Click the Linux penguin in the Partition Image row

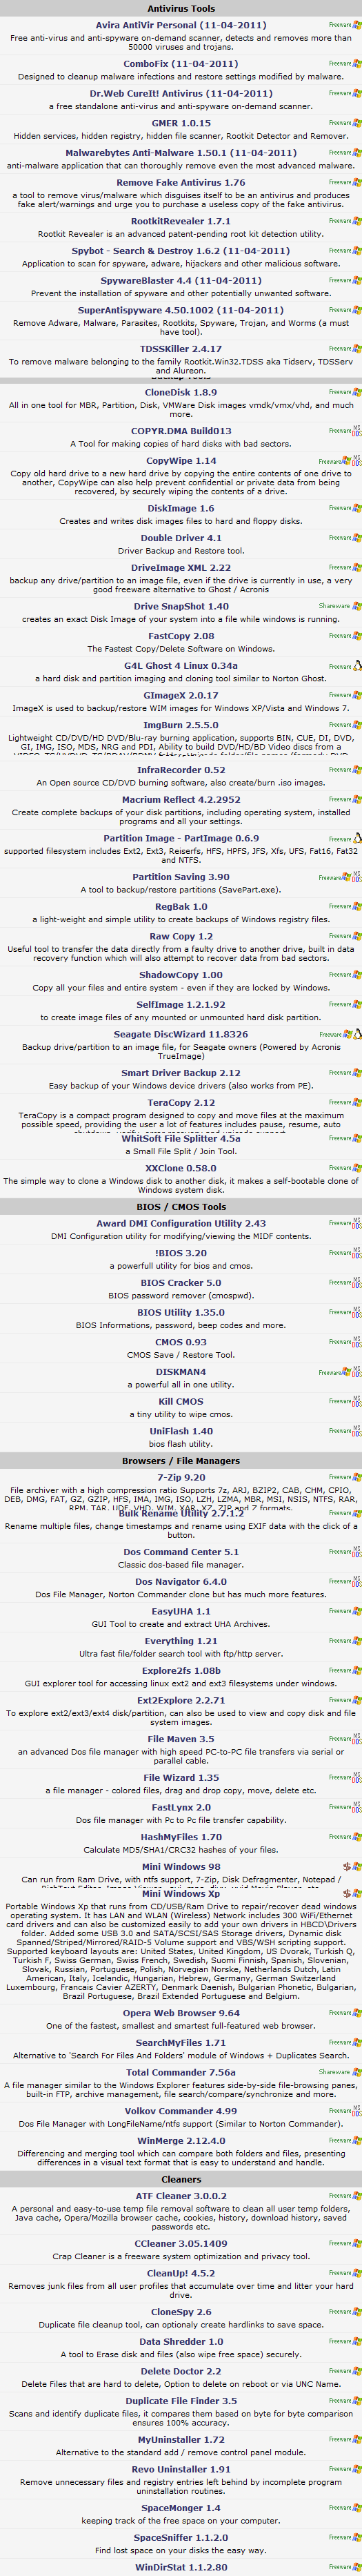358,839
